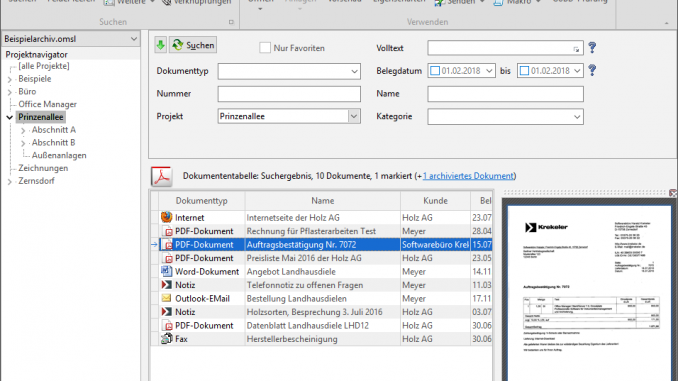
Task: Click the Acrobat PDF icon above table
Action: pyautogui.click(x=161, y=176)
